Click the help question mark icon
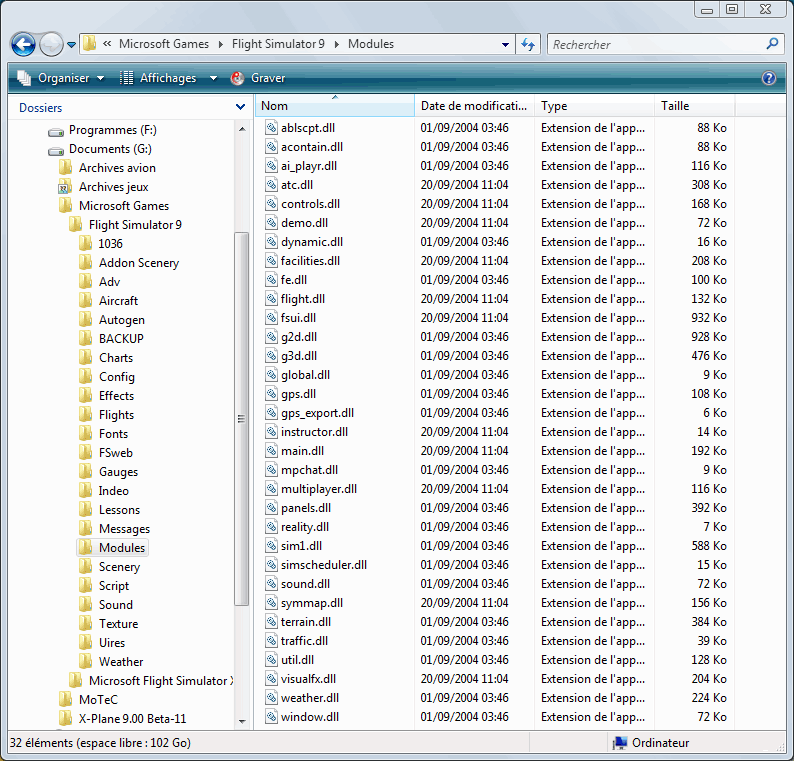Viewport: 794px width, 761px height. click(x=769, y=78)
